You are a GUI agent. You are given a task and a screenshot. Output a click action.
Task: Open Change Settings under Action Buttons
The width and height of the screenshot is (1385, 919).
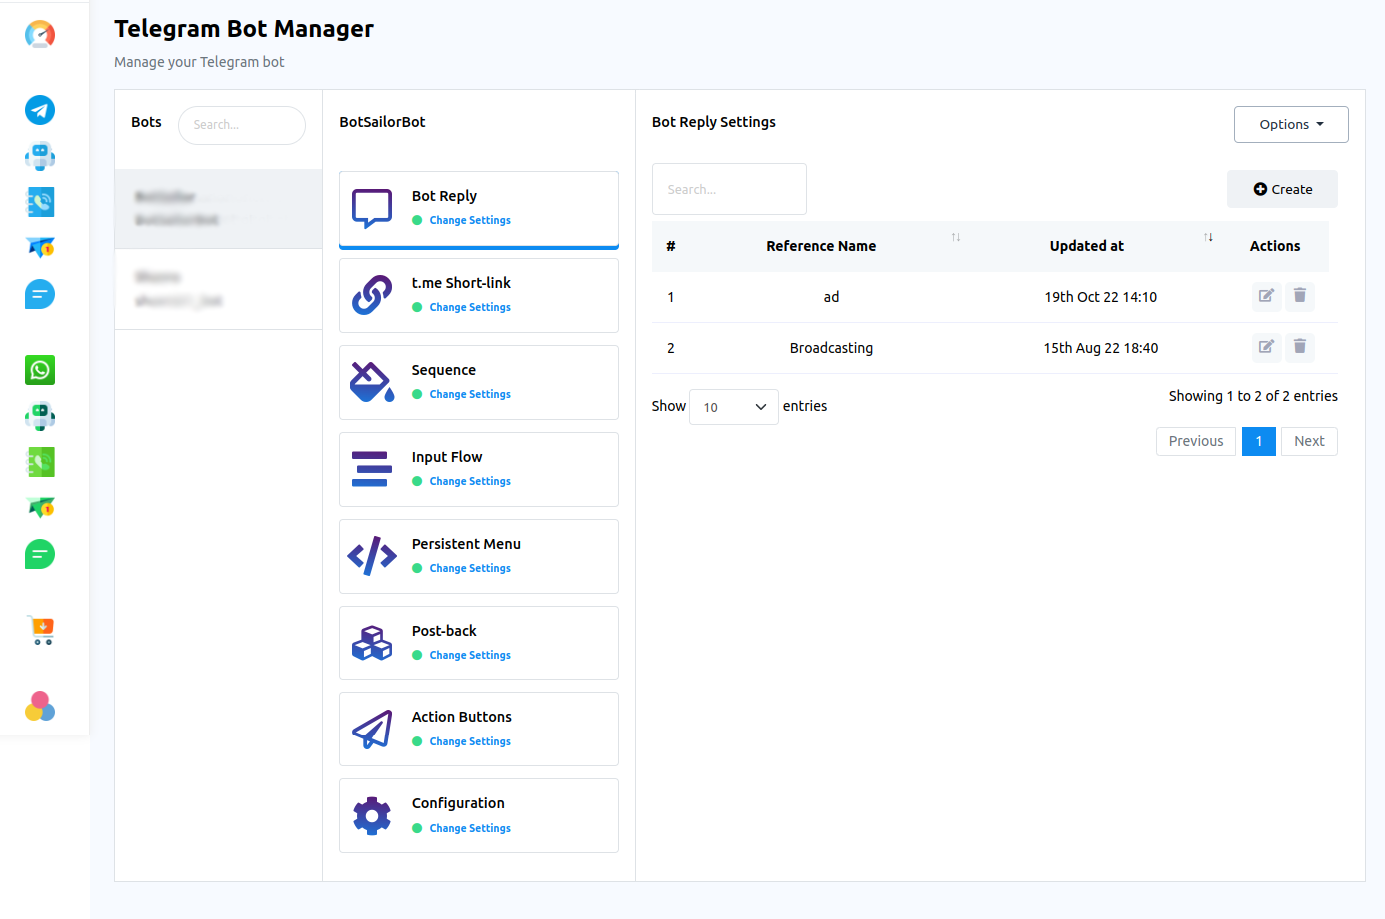pos(470,741)
